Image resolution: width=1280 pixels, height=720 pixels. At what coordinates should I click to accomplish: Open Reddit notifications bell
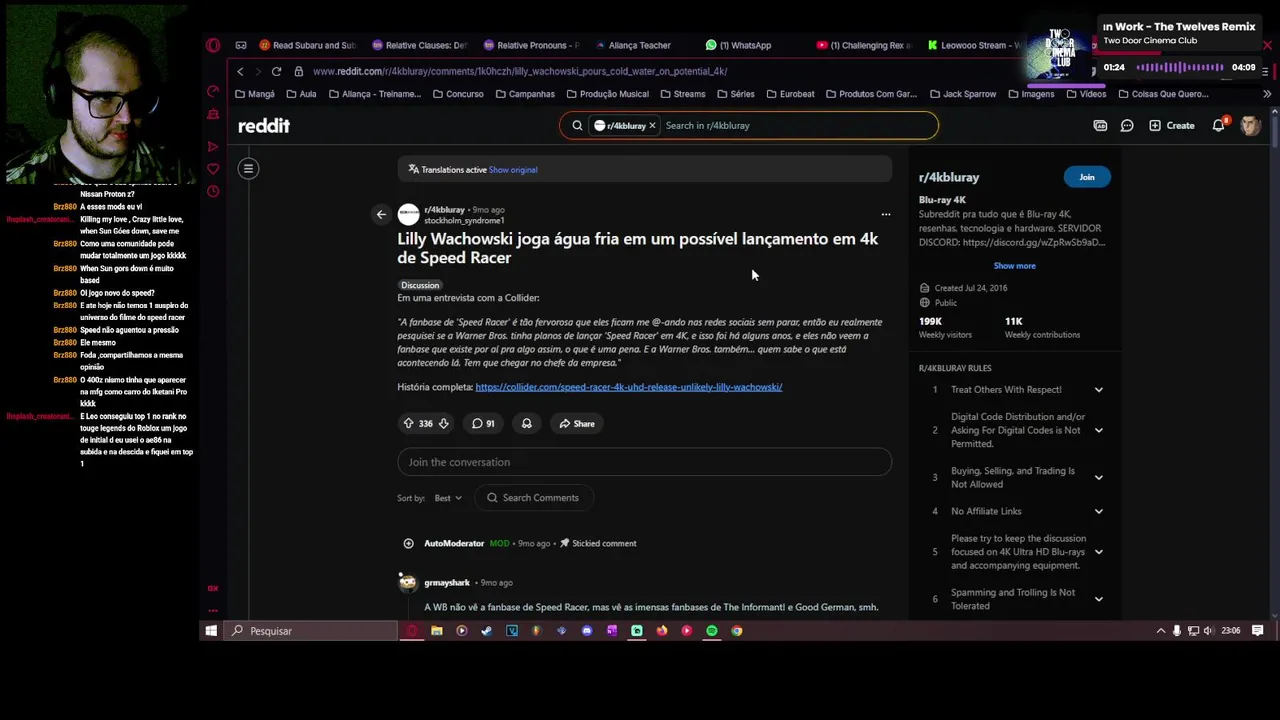(1218, 126)
